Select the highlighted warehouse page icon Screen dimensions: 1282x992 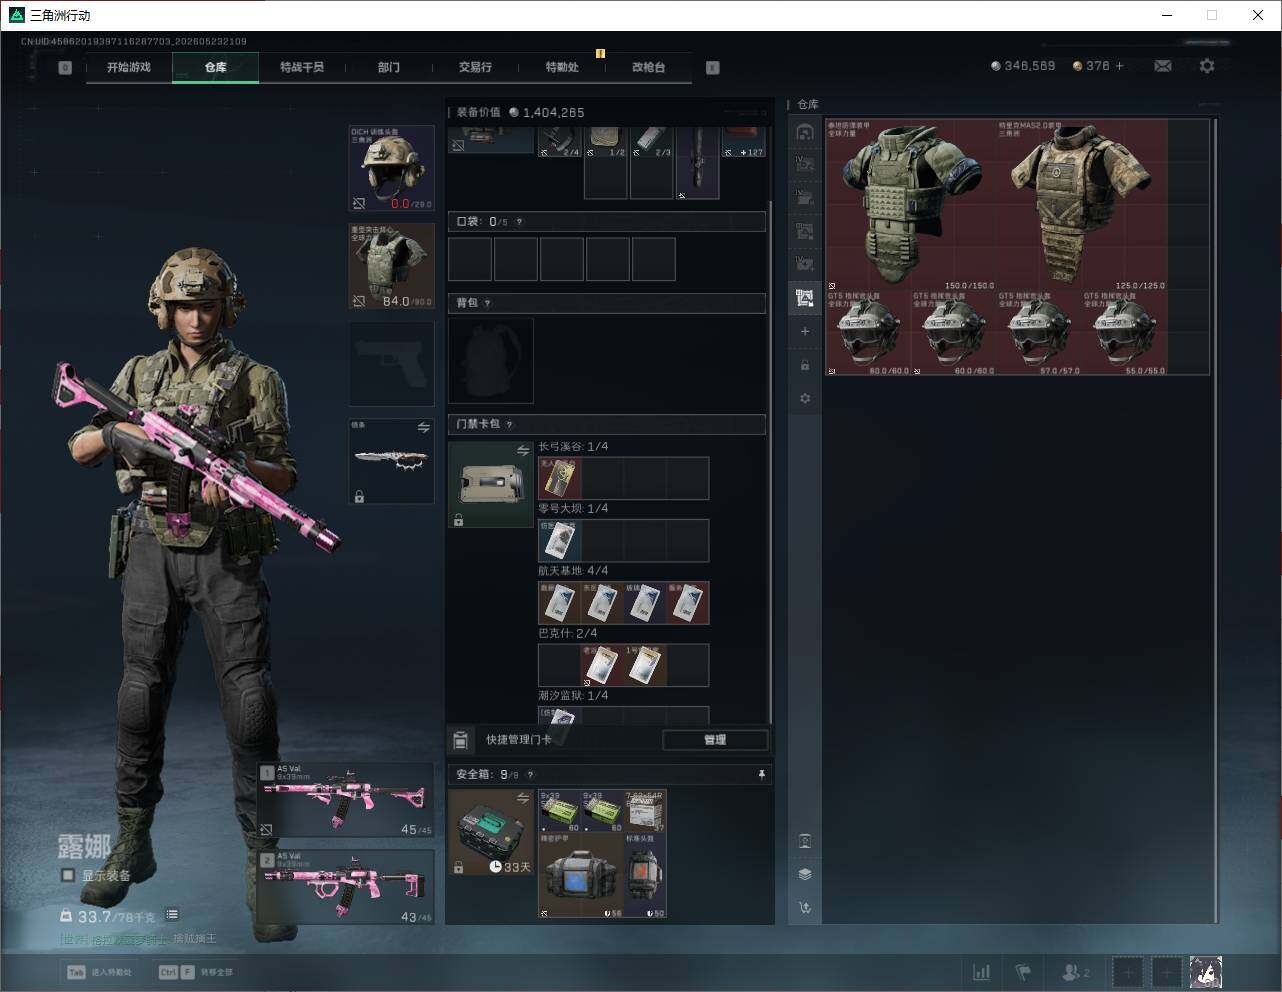(x=805, y=297)
